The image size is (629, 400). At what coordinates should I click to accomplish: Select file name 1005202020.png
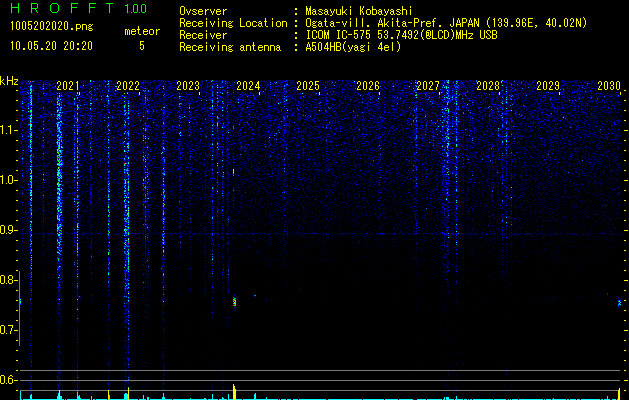coord(52,27)
